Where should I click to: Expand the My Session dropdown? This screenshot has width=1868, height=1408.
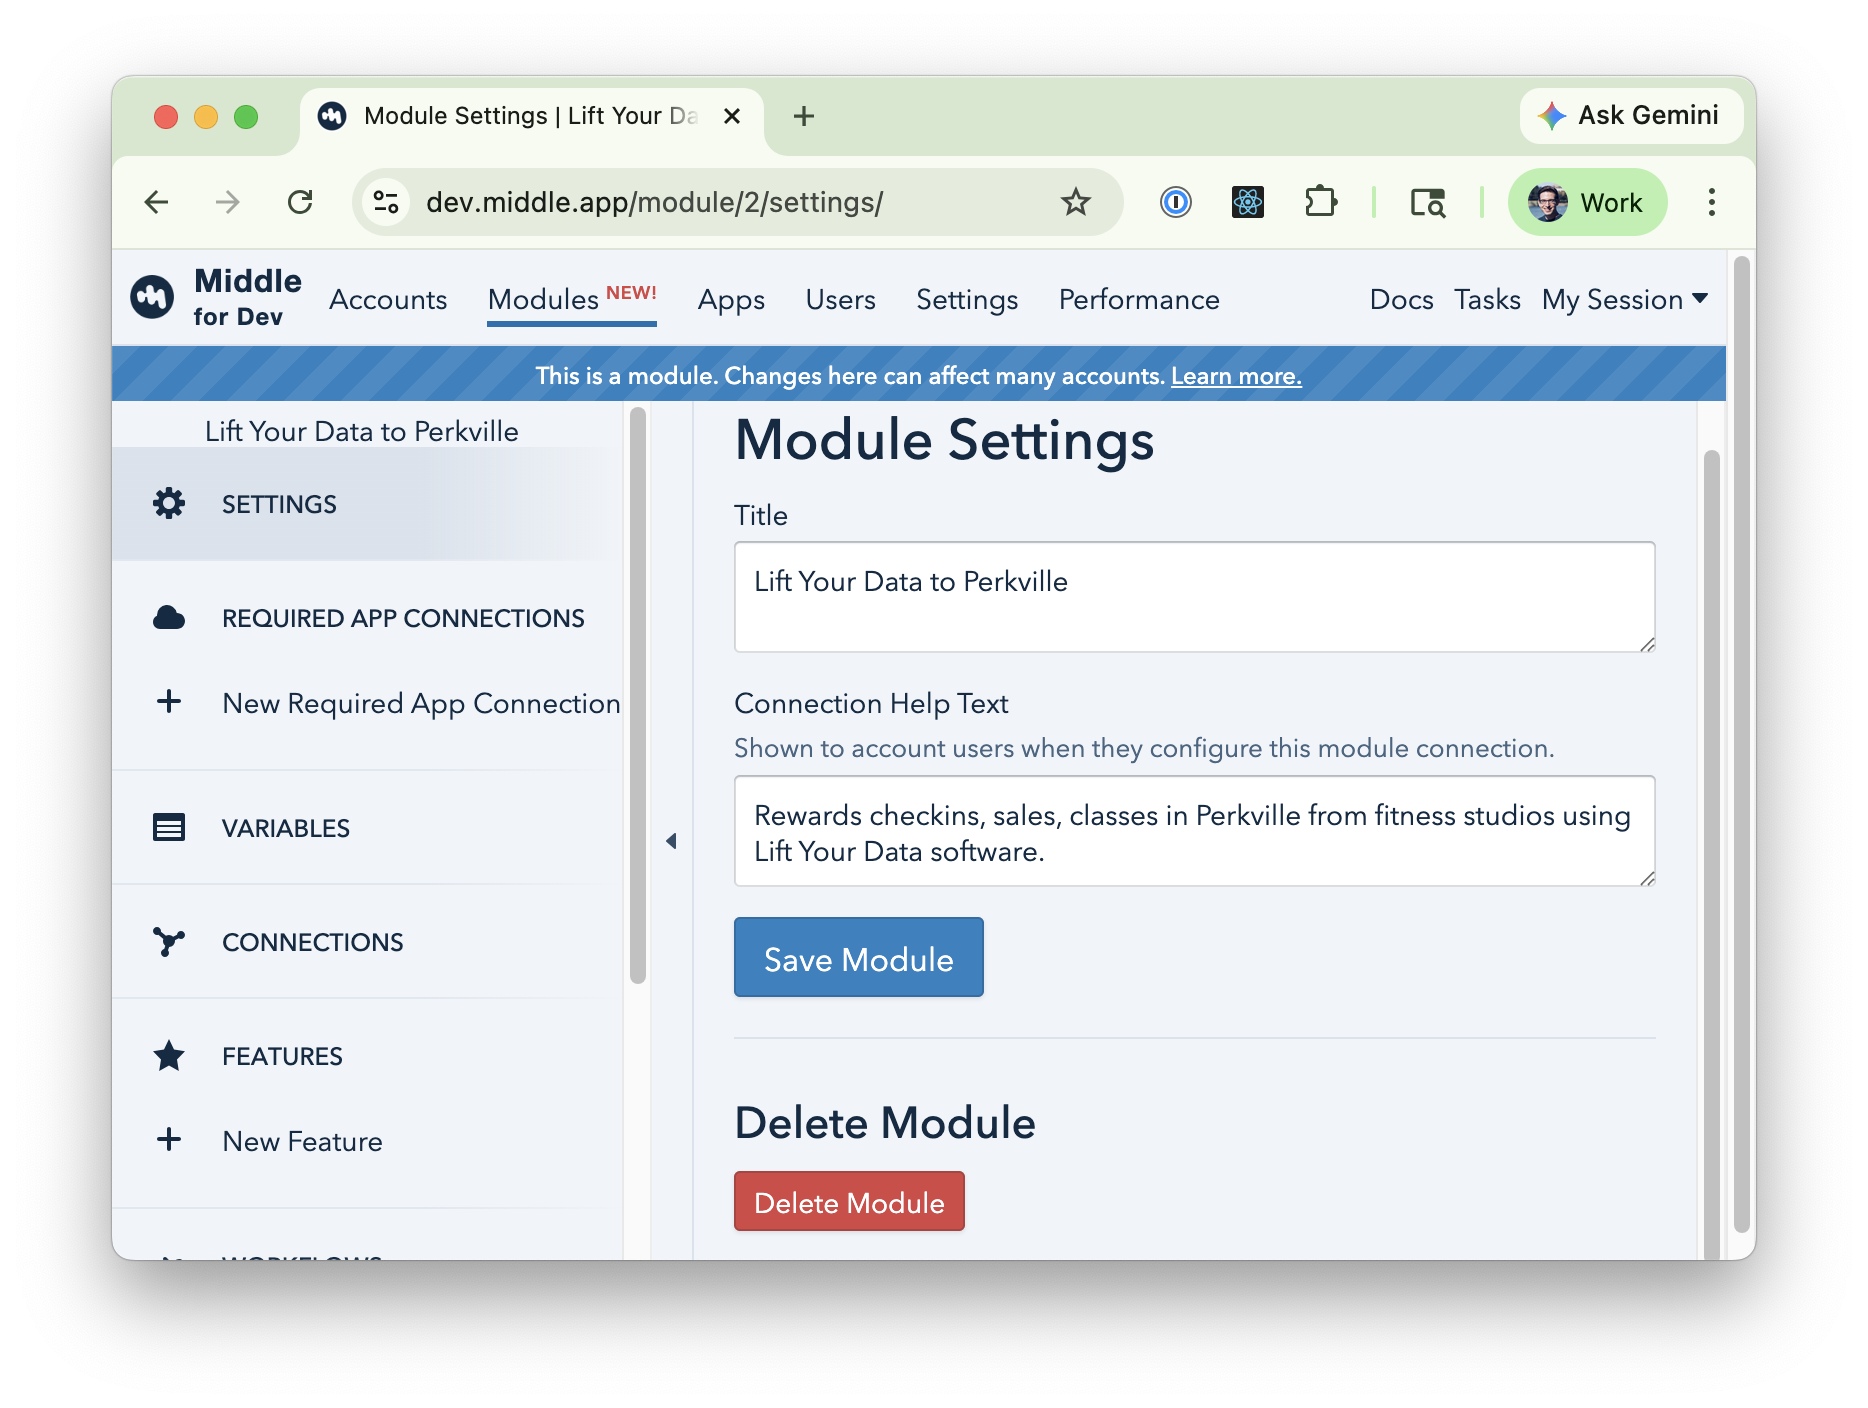click(x=1624, y=299)
